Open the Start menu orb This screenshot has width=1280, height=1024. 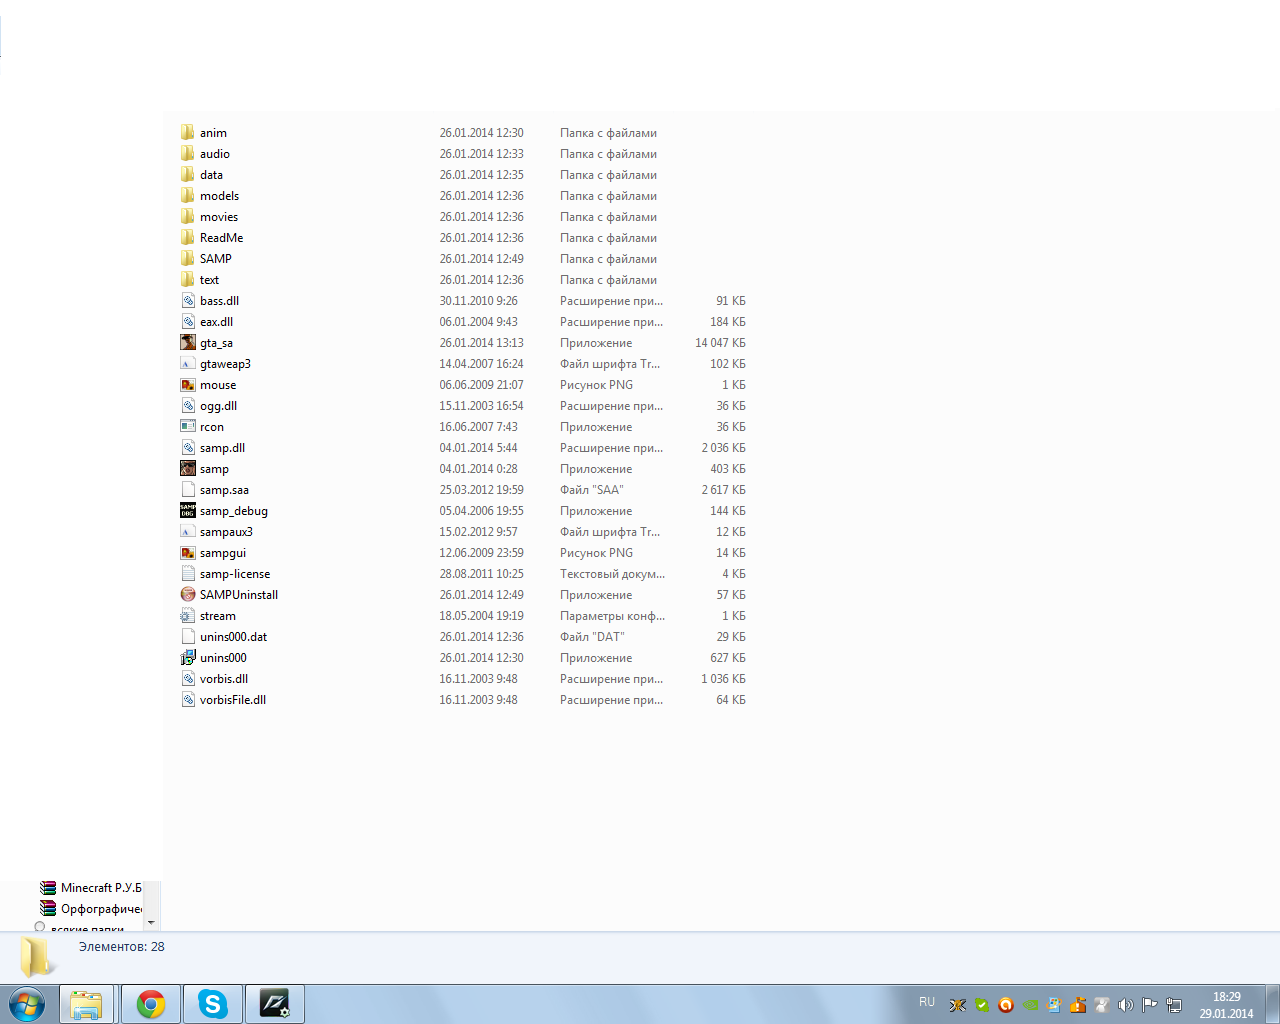click(27, 1004)
